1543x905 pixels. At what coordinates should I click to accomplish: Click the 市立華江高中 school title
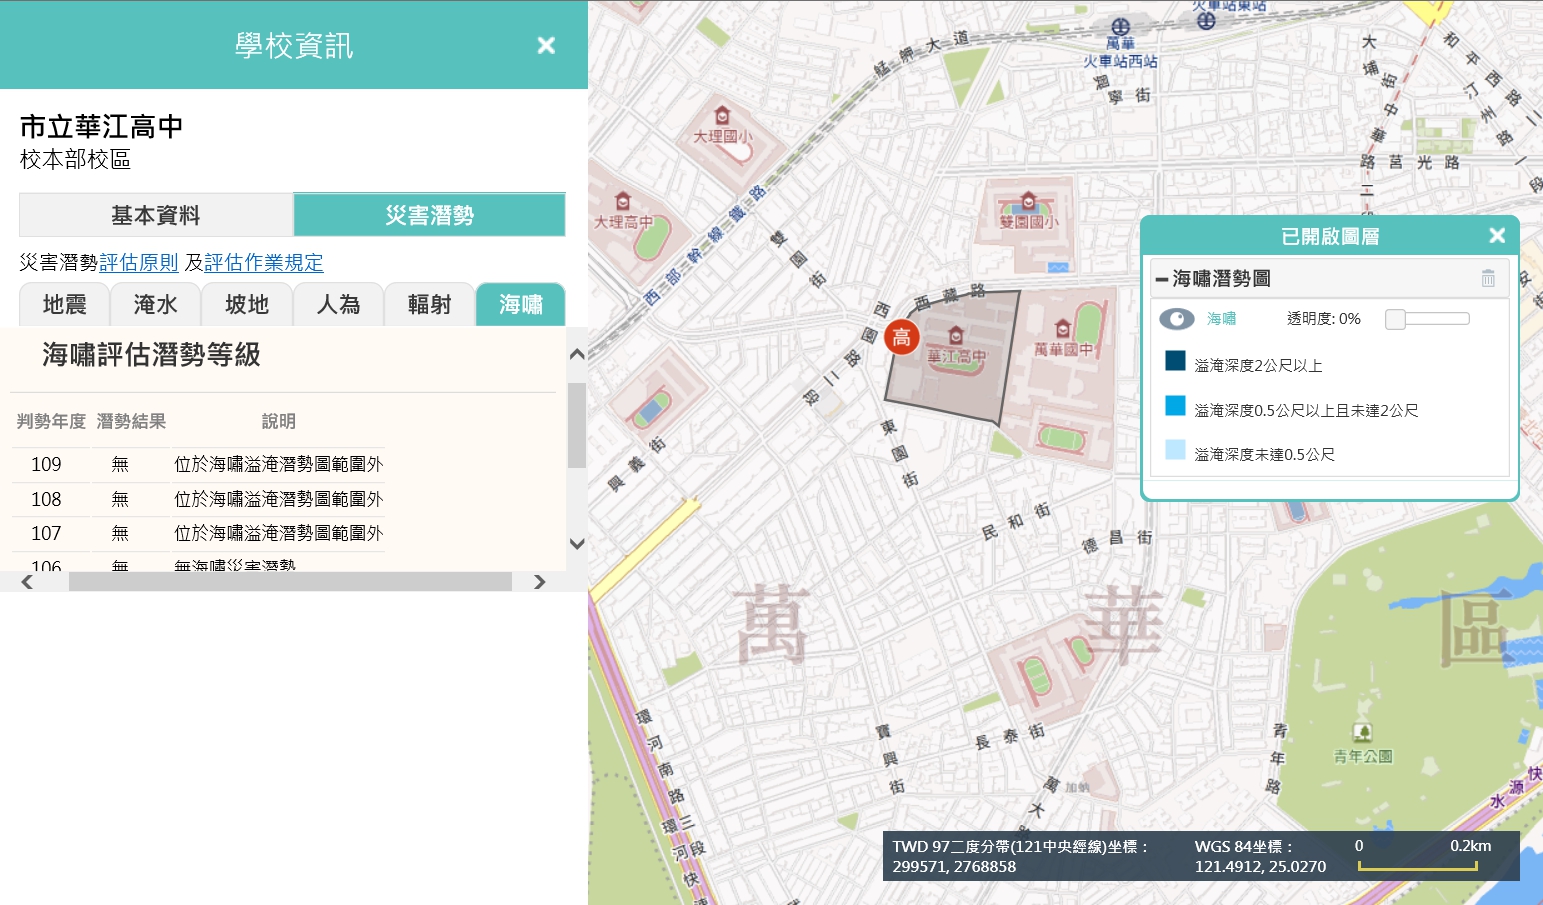pyautogui.click(x=102, y=127)
